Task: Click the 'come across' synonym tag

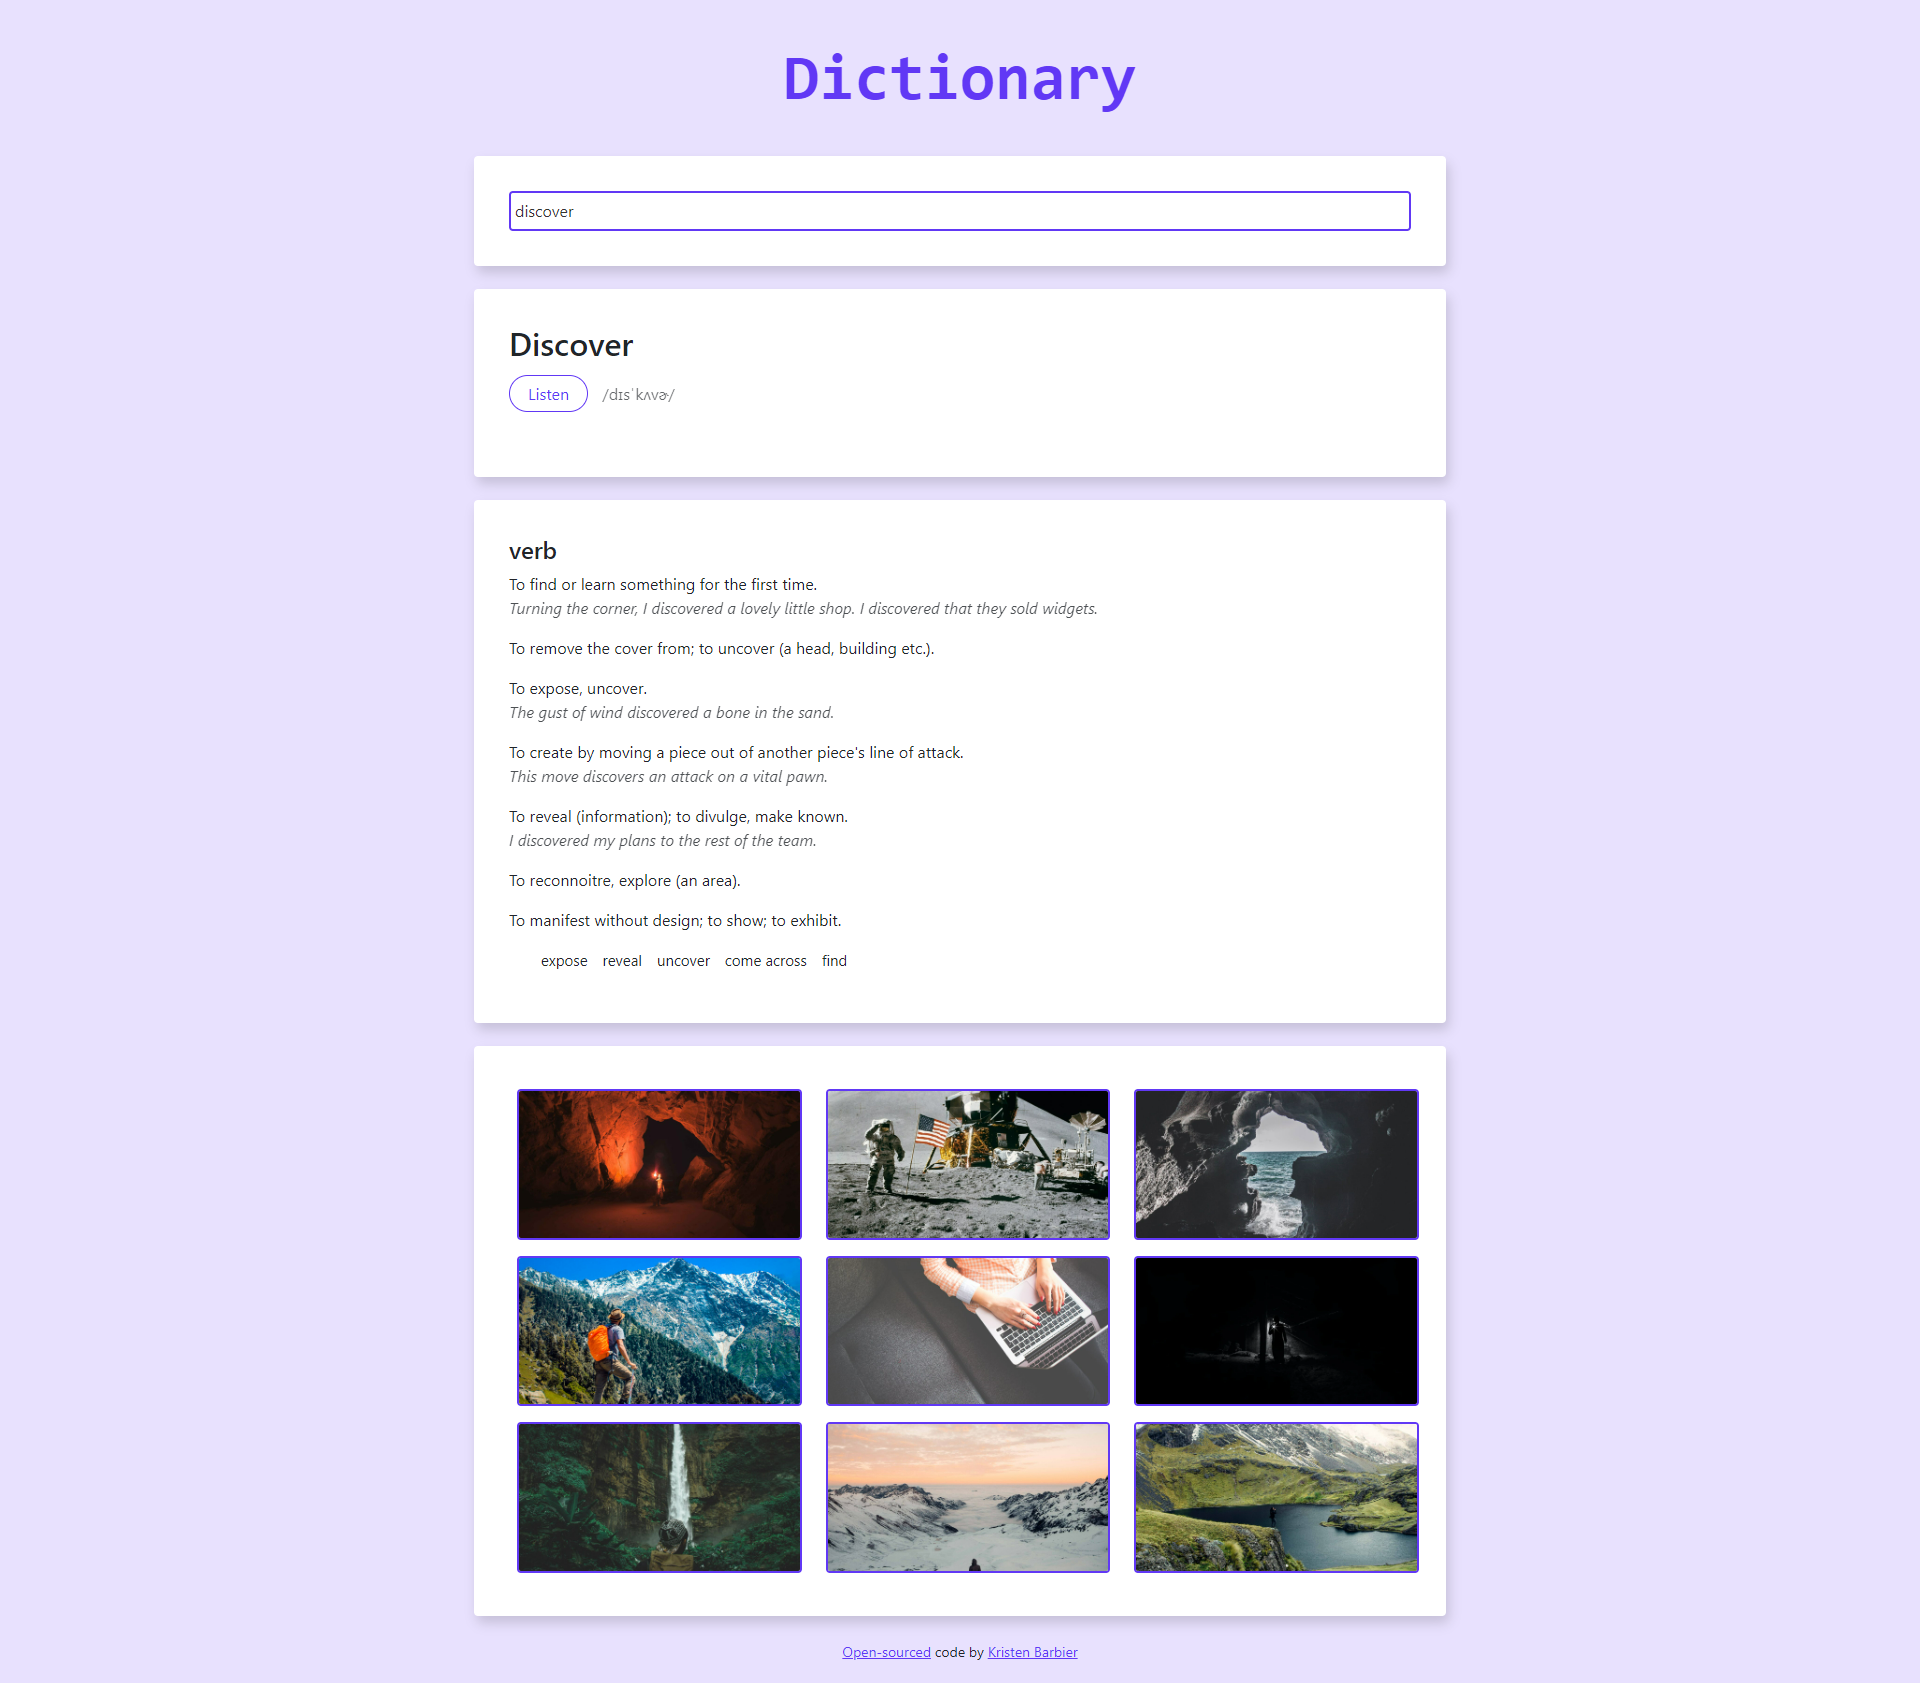Action: pos(764,960)
